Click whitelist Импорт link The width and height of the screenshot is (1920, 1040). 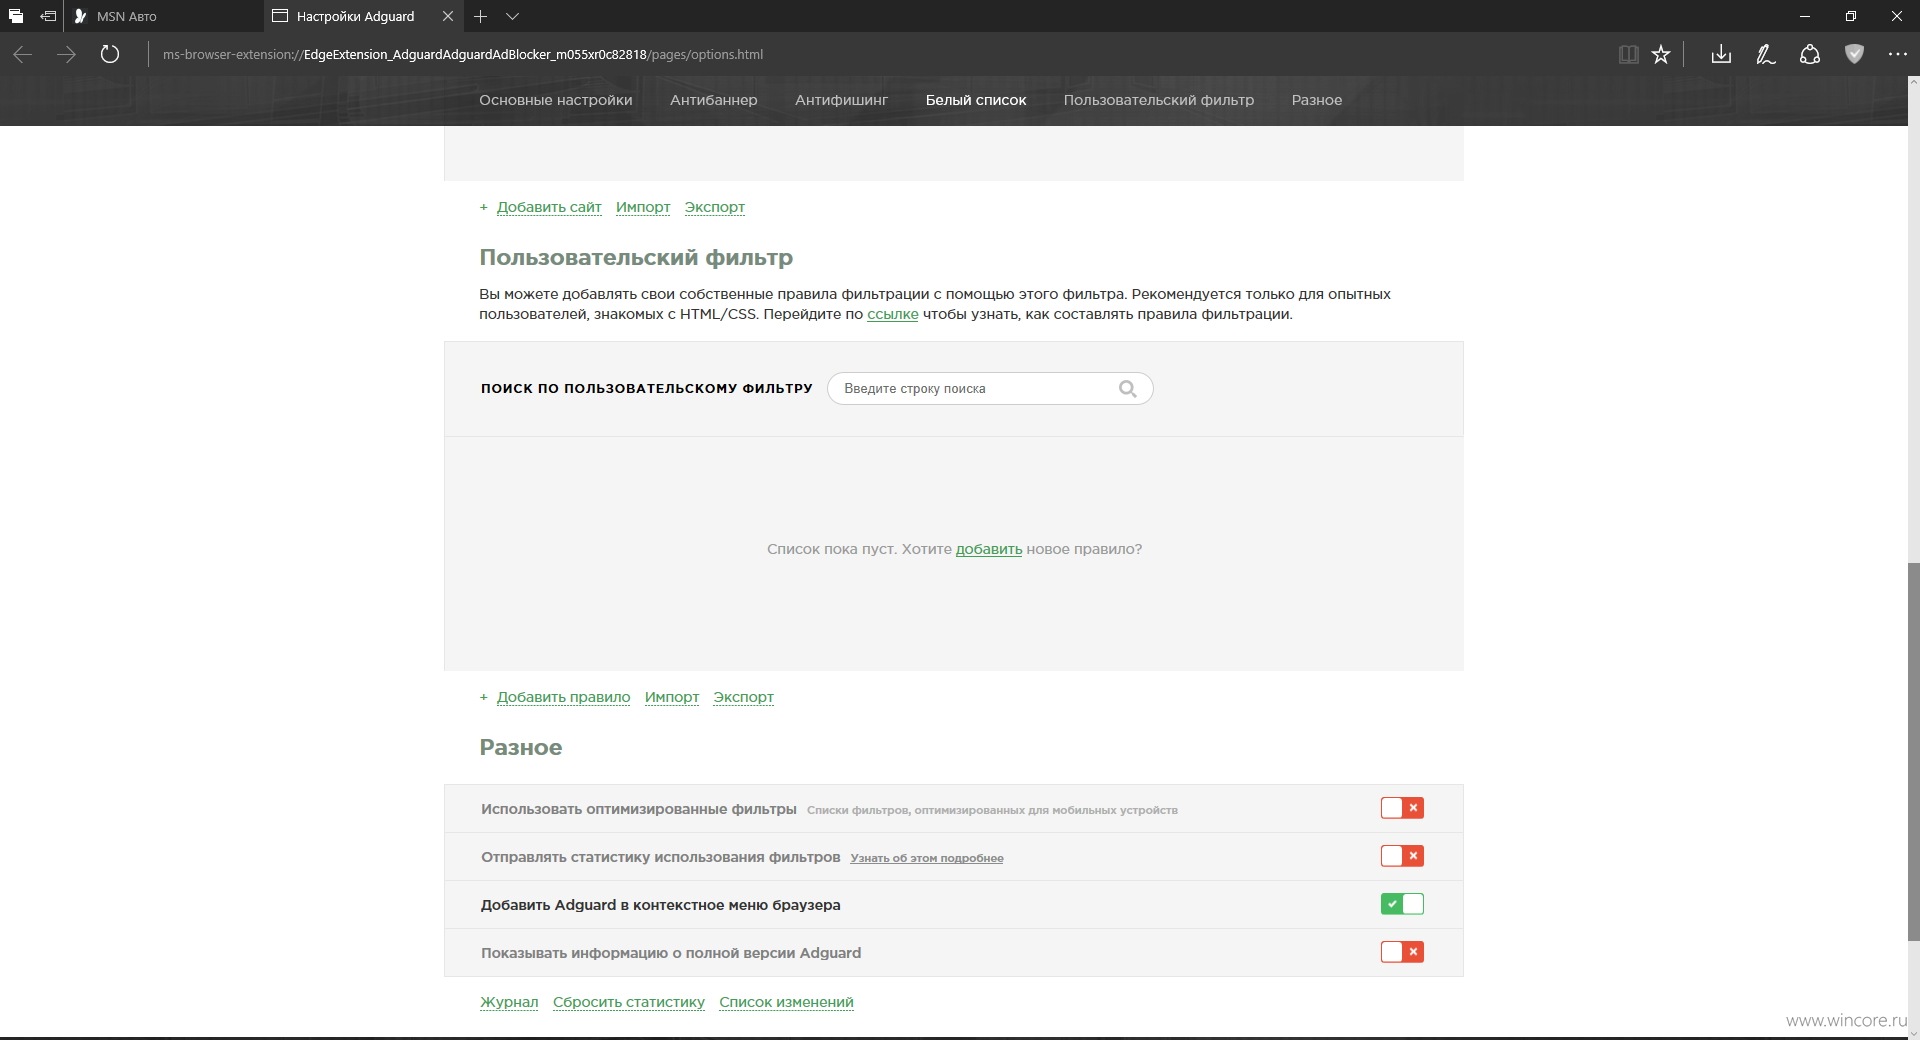point(643,207)
